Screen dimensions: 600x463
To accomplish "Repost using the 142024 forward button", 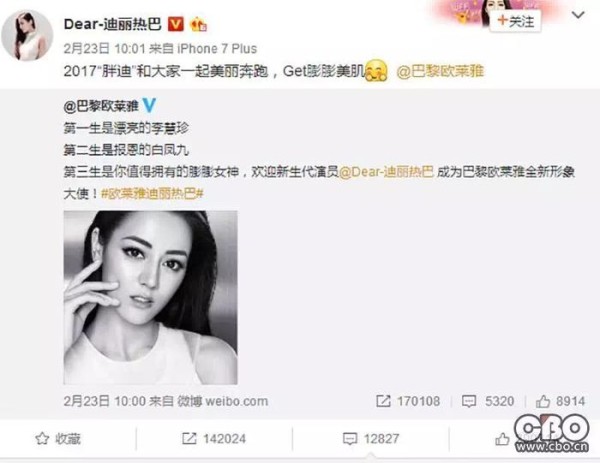I will pyautogui.click(x=214, y=439).
